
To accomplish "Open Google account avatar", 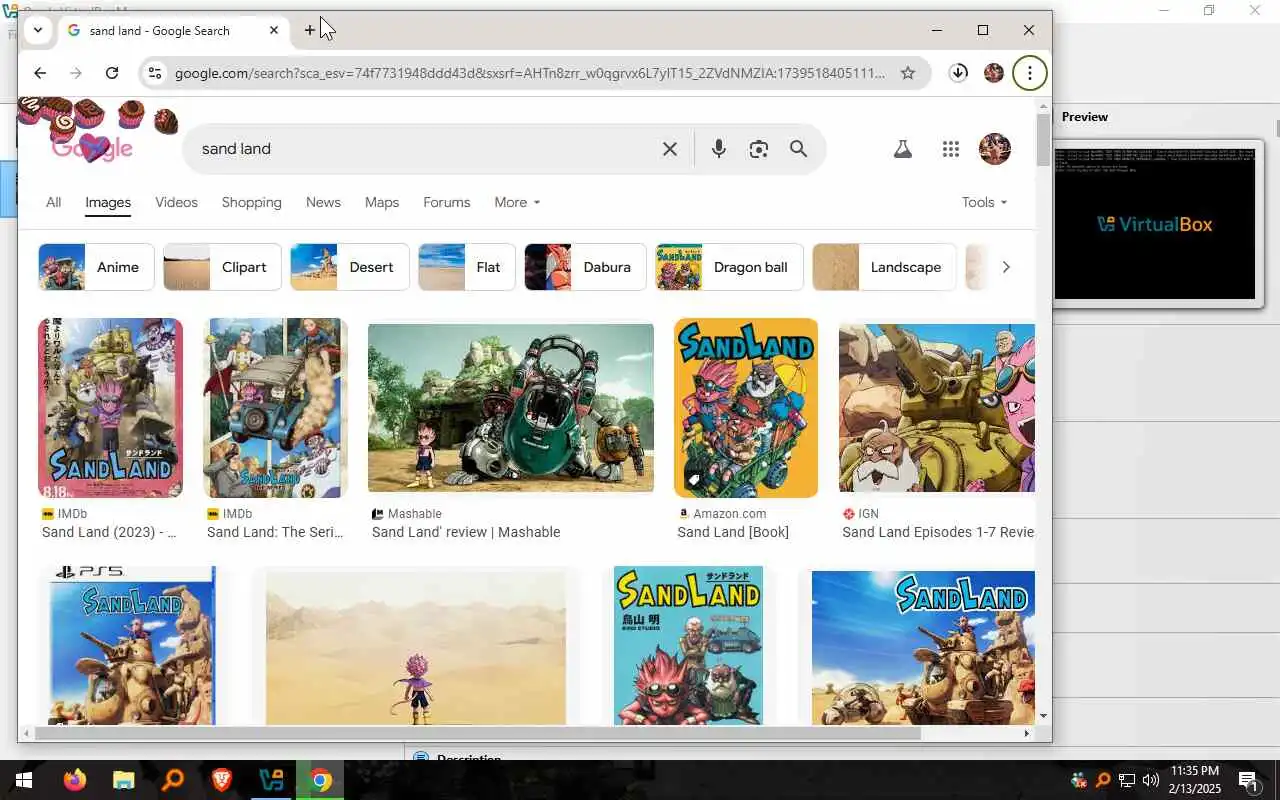I will click(x=995, y=149).
